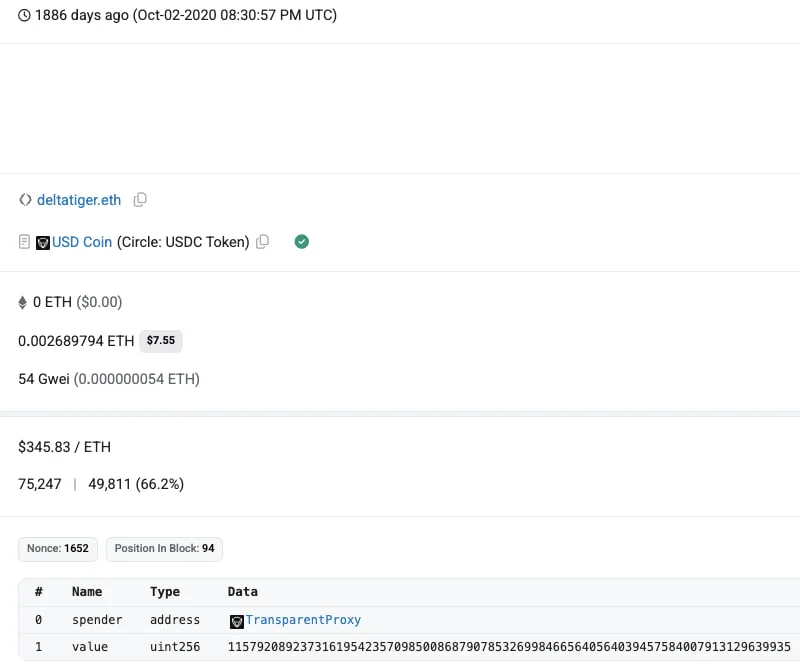Open the USD Coin token link
The height and width of the screenshot is (664, 800).
[82, 242]
